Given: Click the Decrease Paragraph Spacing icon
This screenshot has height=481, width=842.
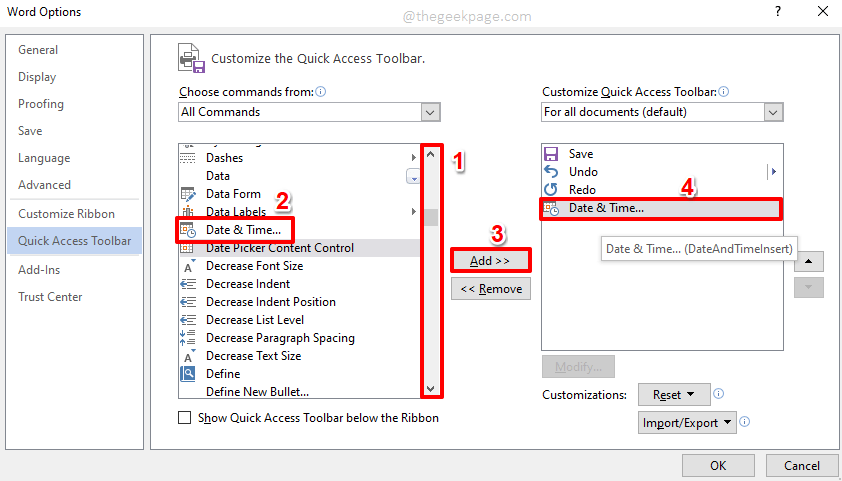Looking at the screenshot, I should [x=188, y=338].
